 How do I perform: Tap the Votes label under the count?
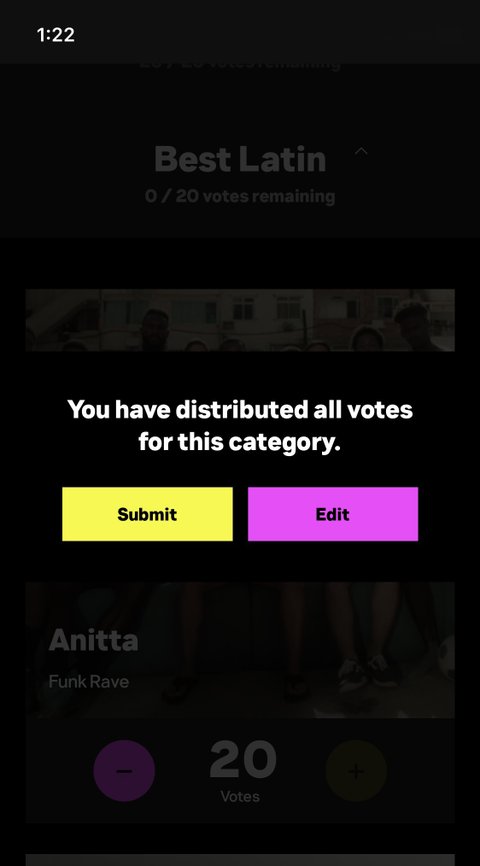coord(240,796)
